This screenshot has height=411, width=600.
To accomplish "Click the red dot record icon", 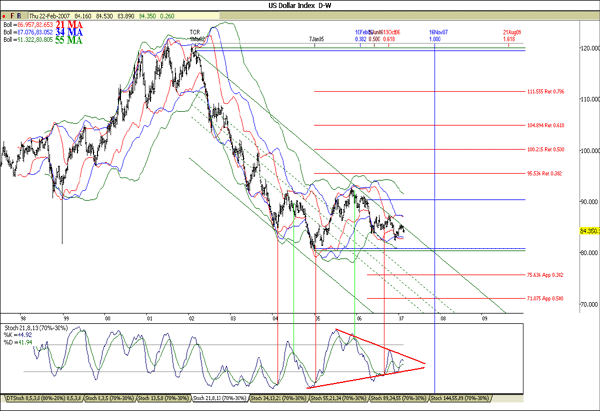I will (4, 16).
